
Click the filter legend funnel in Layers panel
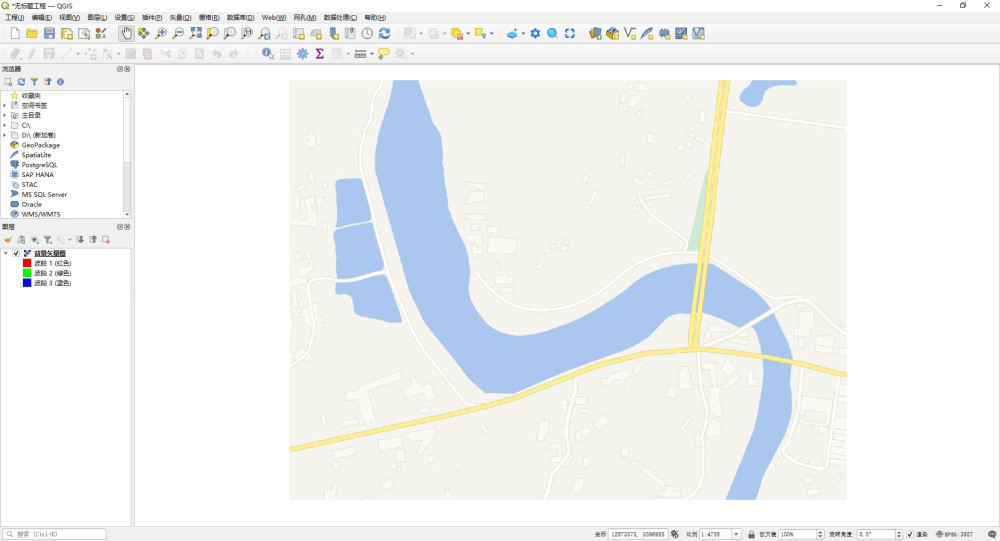48,240
